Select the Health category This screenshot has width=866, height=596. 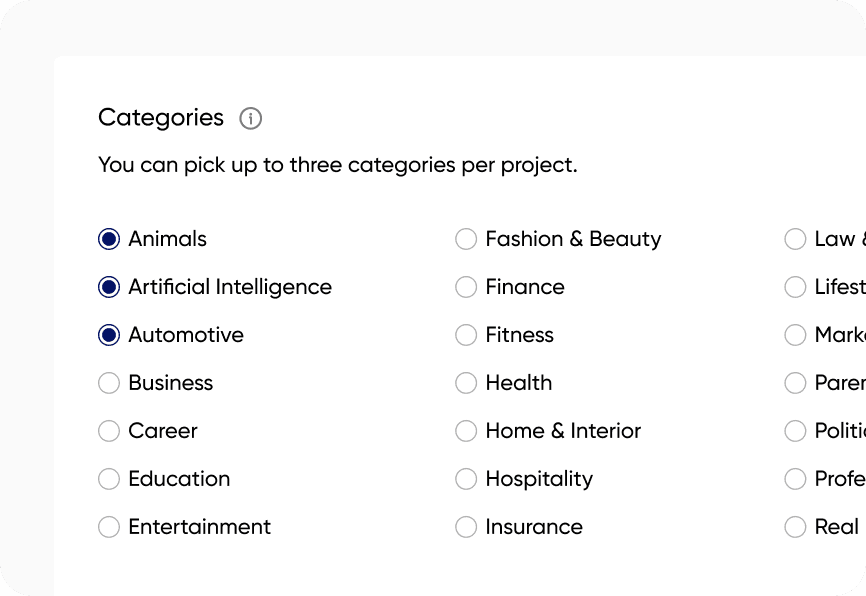[466, 383]
